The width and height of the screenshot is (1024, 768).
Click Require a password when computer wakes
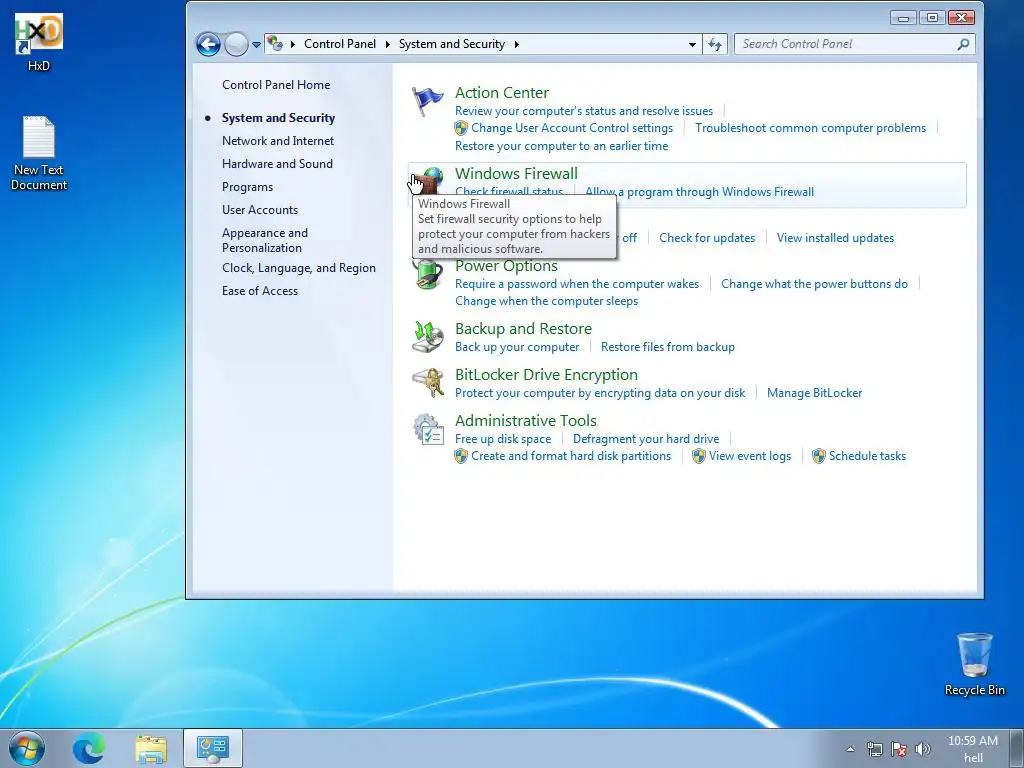577,284
